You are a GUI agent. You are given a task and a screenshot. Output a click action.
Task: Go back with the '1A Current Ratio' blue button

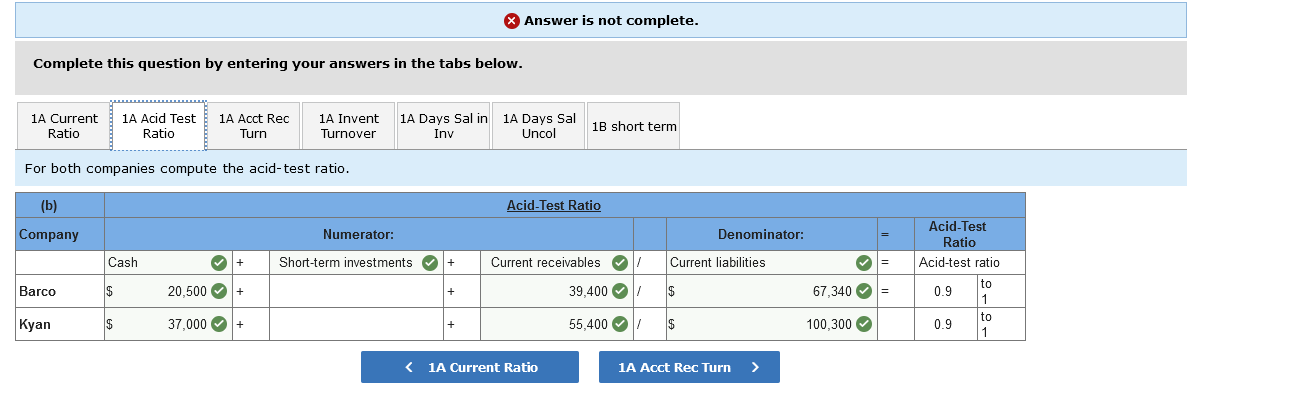470,367
